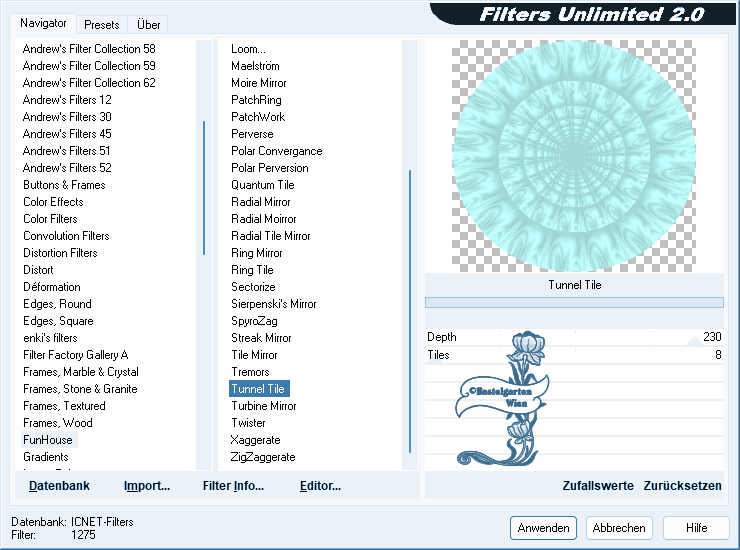Select Andrew's Filters 45

67,134
